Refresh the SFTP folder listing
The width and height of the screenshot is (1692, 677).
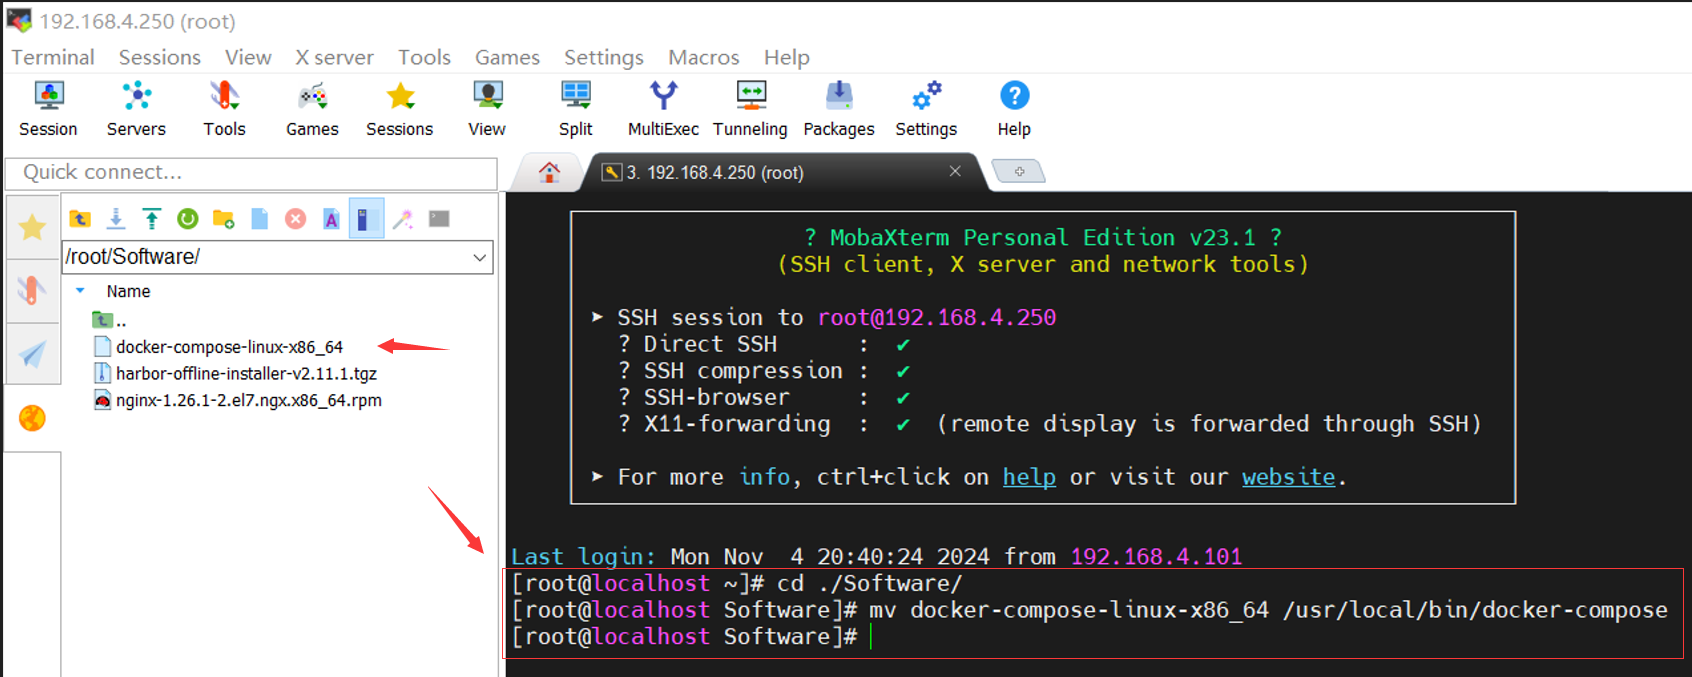[x=187, y=219]
